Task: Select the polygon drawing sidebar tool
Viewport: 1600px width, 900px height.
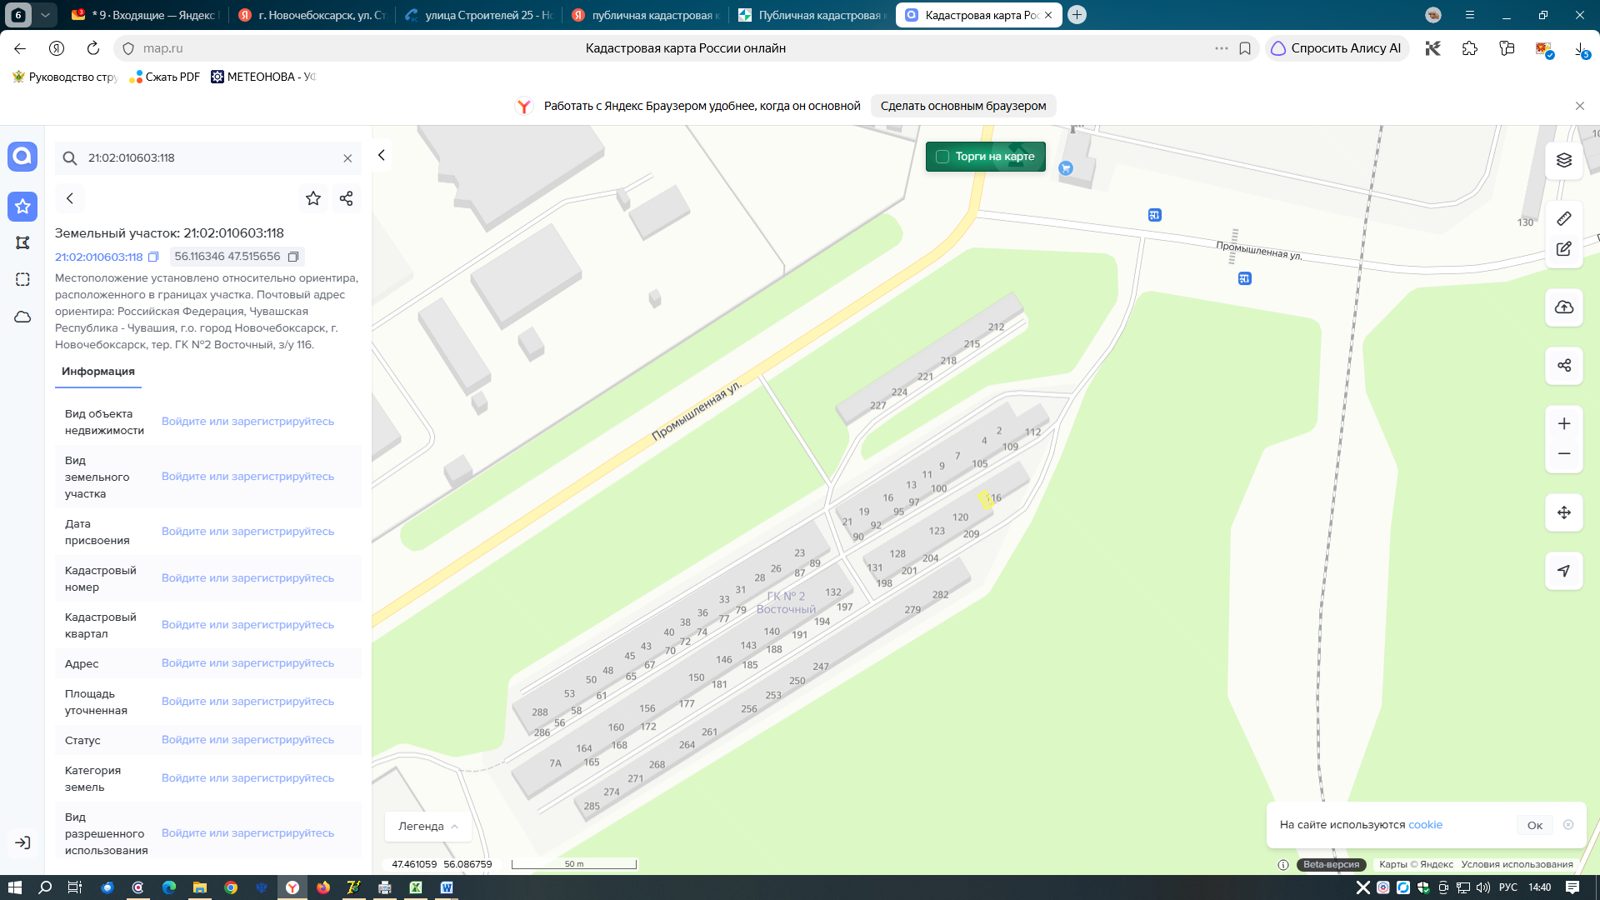Action: coord(22,243)
